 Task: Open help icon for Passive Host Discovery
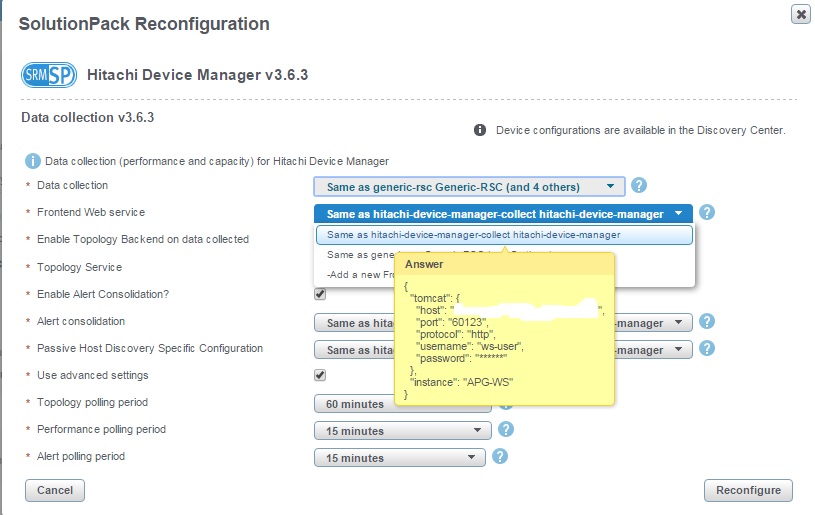(706, 348)
